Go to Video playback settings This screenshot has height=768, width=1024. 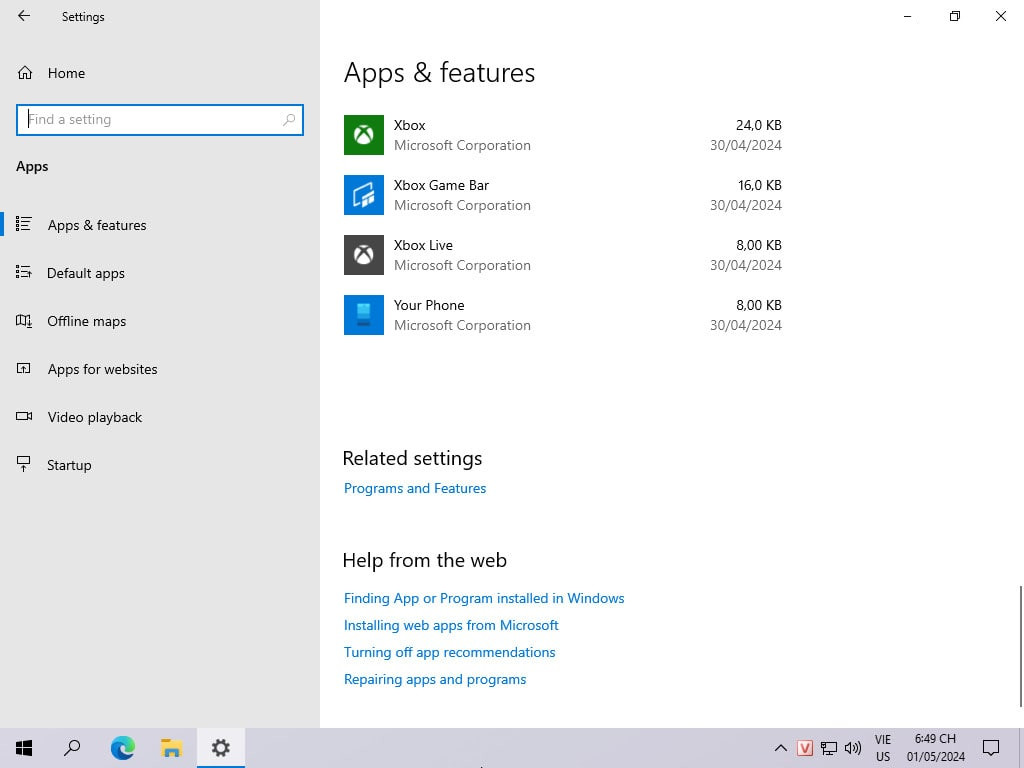[x=95, y=417]
